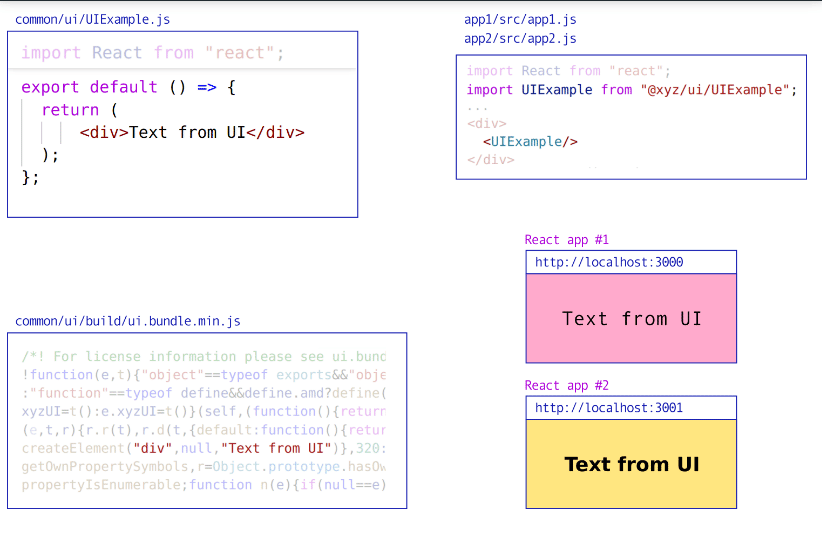Click the 'return (' line in UIExample.js
Image resolution: width=822 pixels, height=538 pixels.
[x=80, y=110]
